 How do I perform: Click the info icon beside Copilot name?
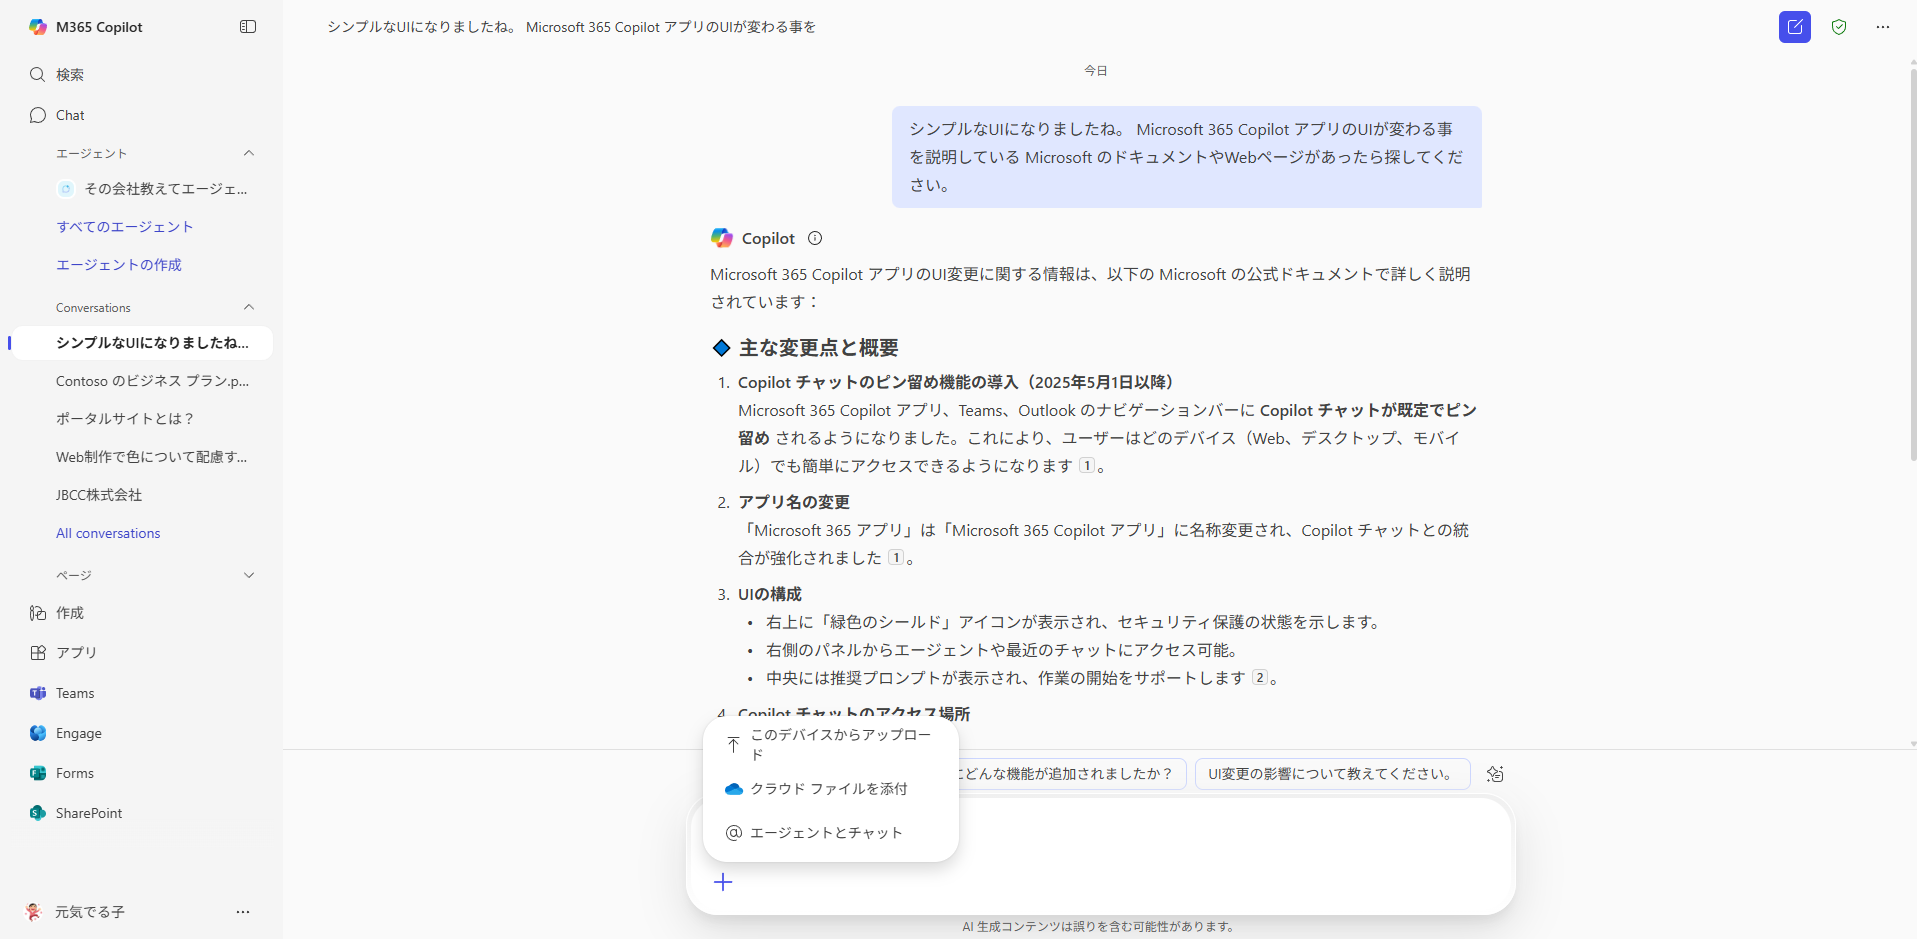tap(815, 238)
